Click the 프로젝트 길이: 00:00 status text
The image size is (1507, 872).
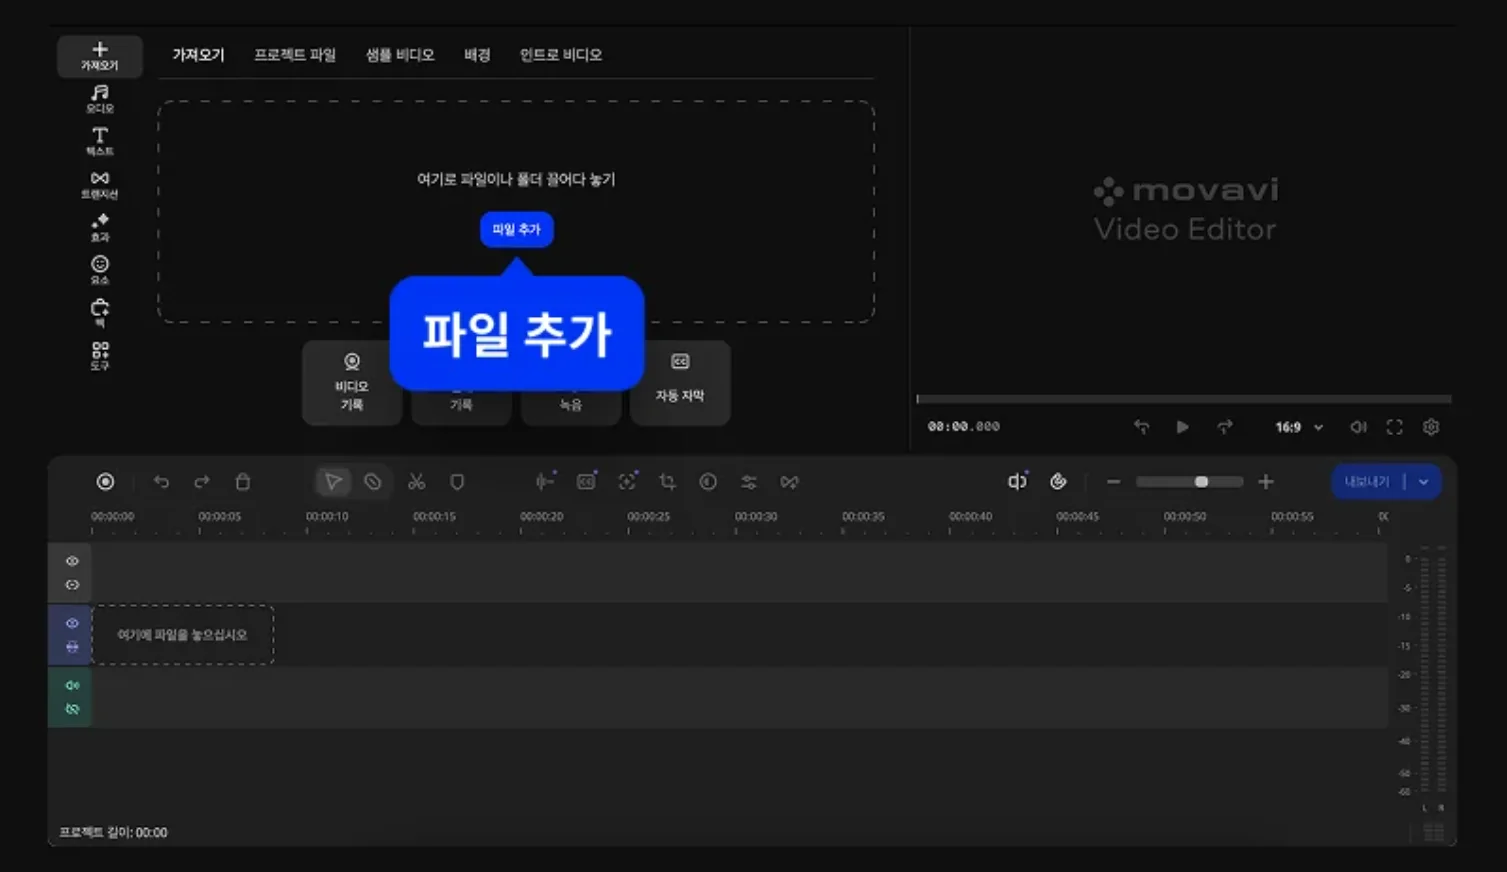pyautogui.click(x=113, y=832)
